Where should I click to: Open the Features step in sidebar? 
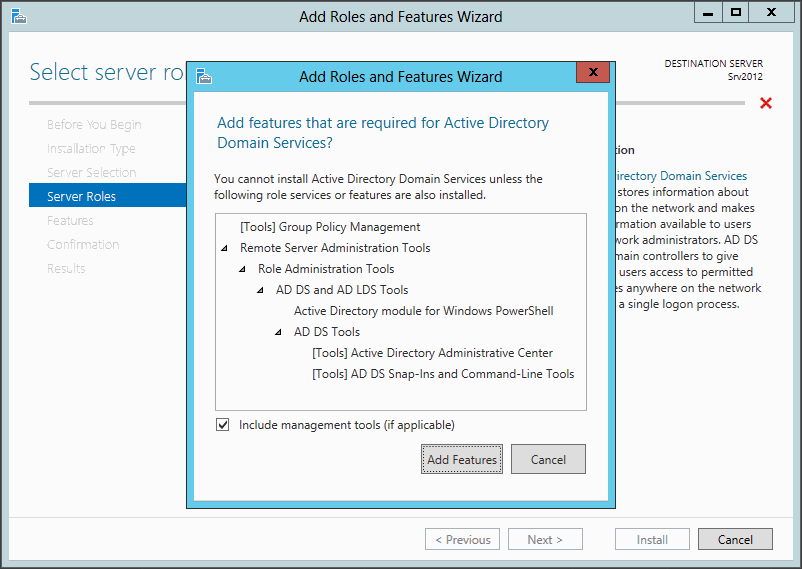tap(70, 221)
